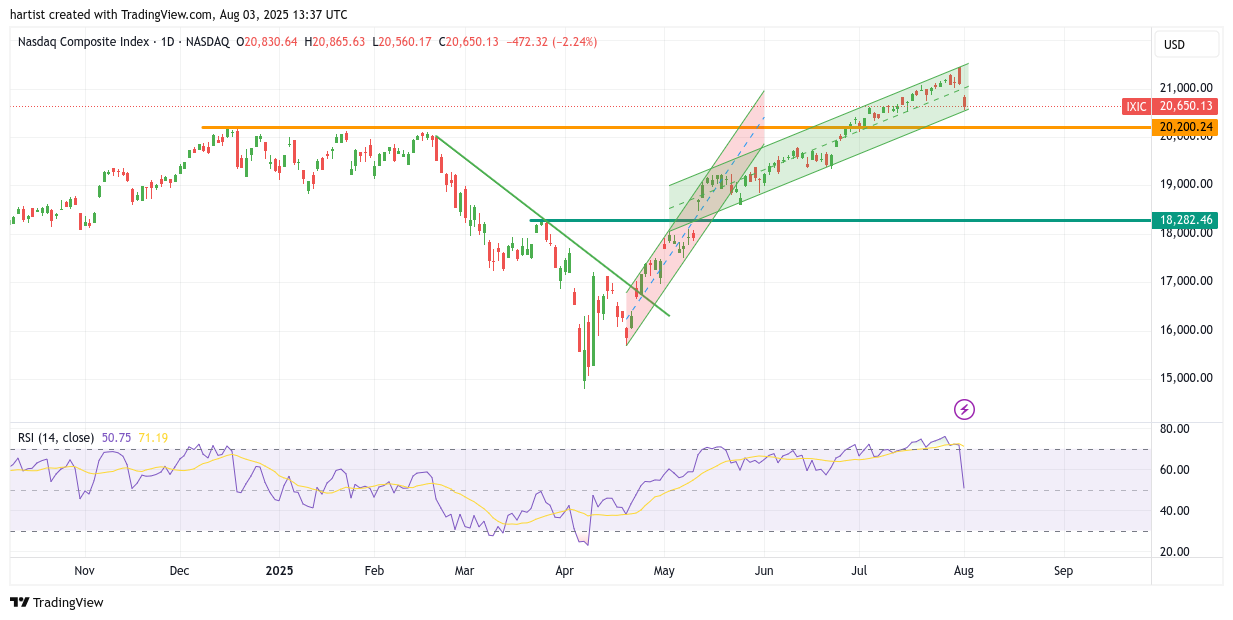Screen dimensions: 1233x620
Task: Click the Mar label on time axis
Action: 464,571
